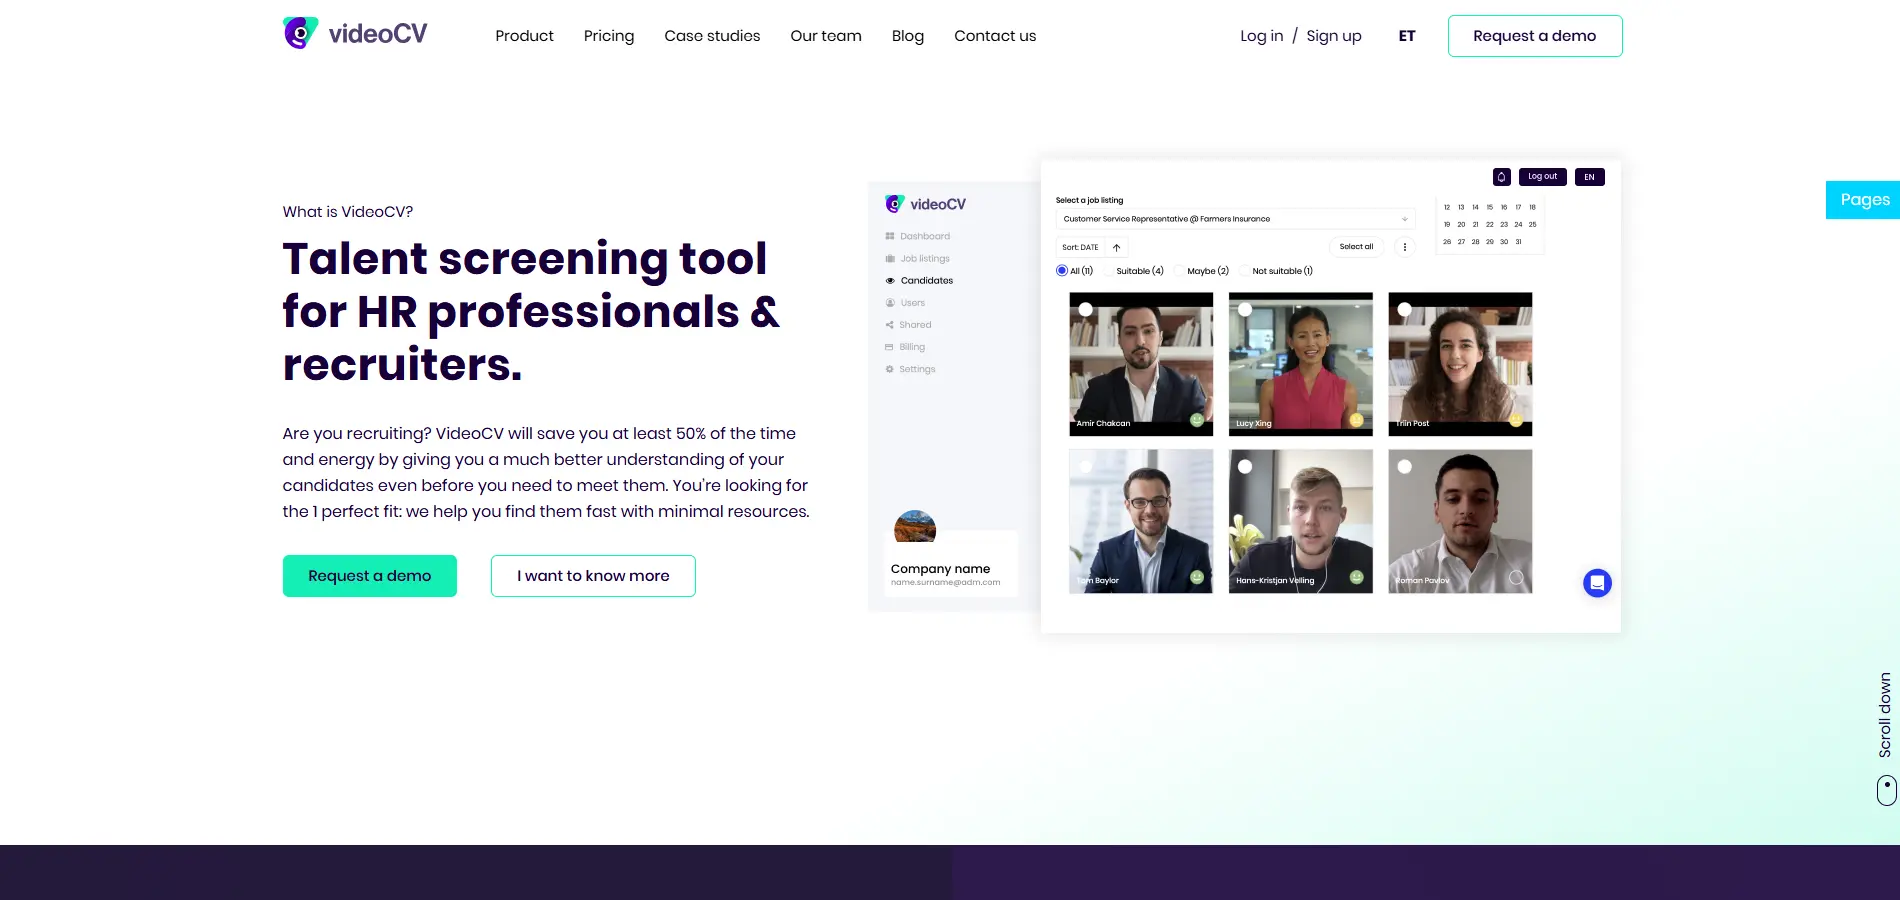Tick the selection circle on Lucy Xing's video

(1245, 310)
